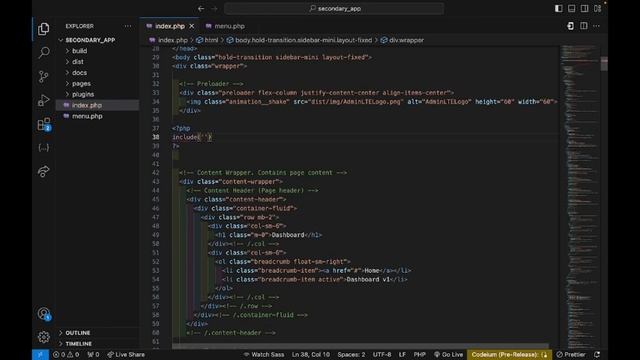Image resolution: width=640 pixels, height=360 pixels.
Task: Click Codeium (Pre-Release) status item
Action: click(x=509, y=355)
